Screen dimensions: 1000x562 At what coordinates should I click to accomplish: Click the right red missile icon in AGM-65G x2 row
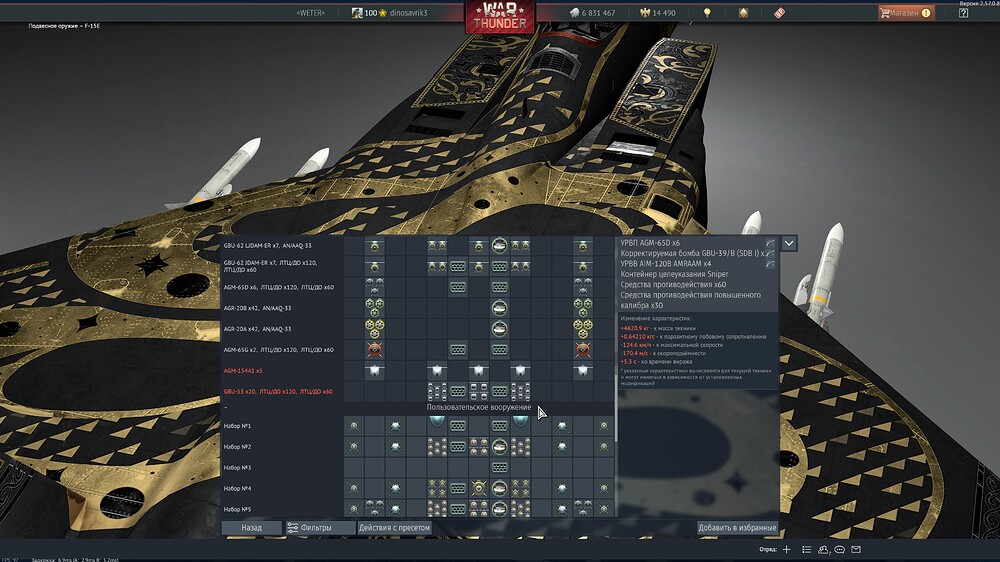(x=582, y=350)
